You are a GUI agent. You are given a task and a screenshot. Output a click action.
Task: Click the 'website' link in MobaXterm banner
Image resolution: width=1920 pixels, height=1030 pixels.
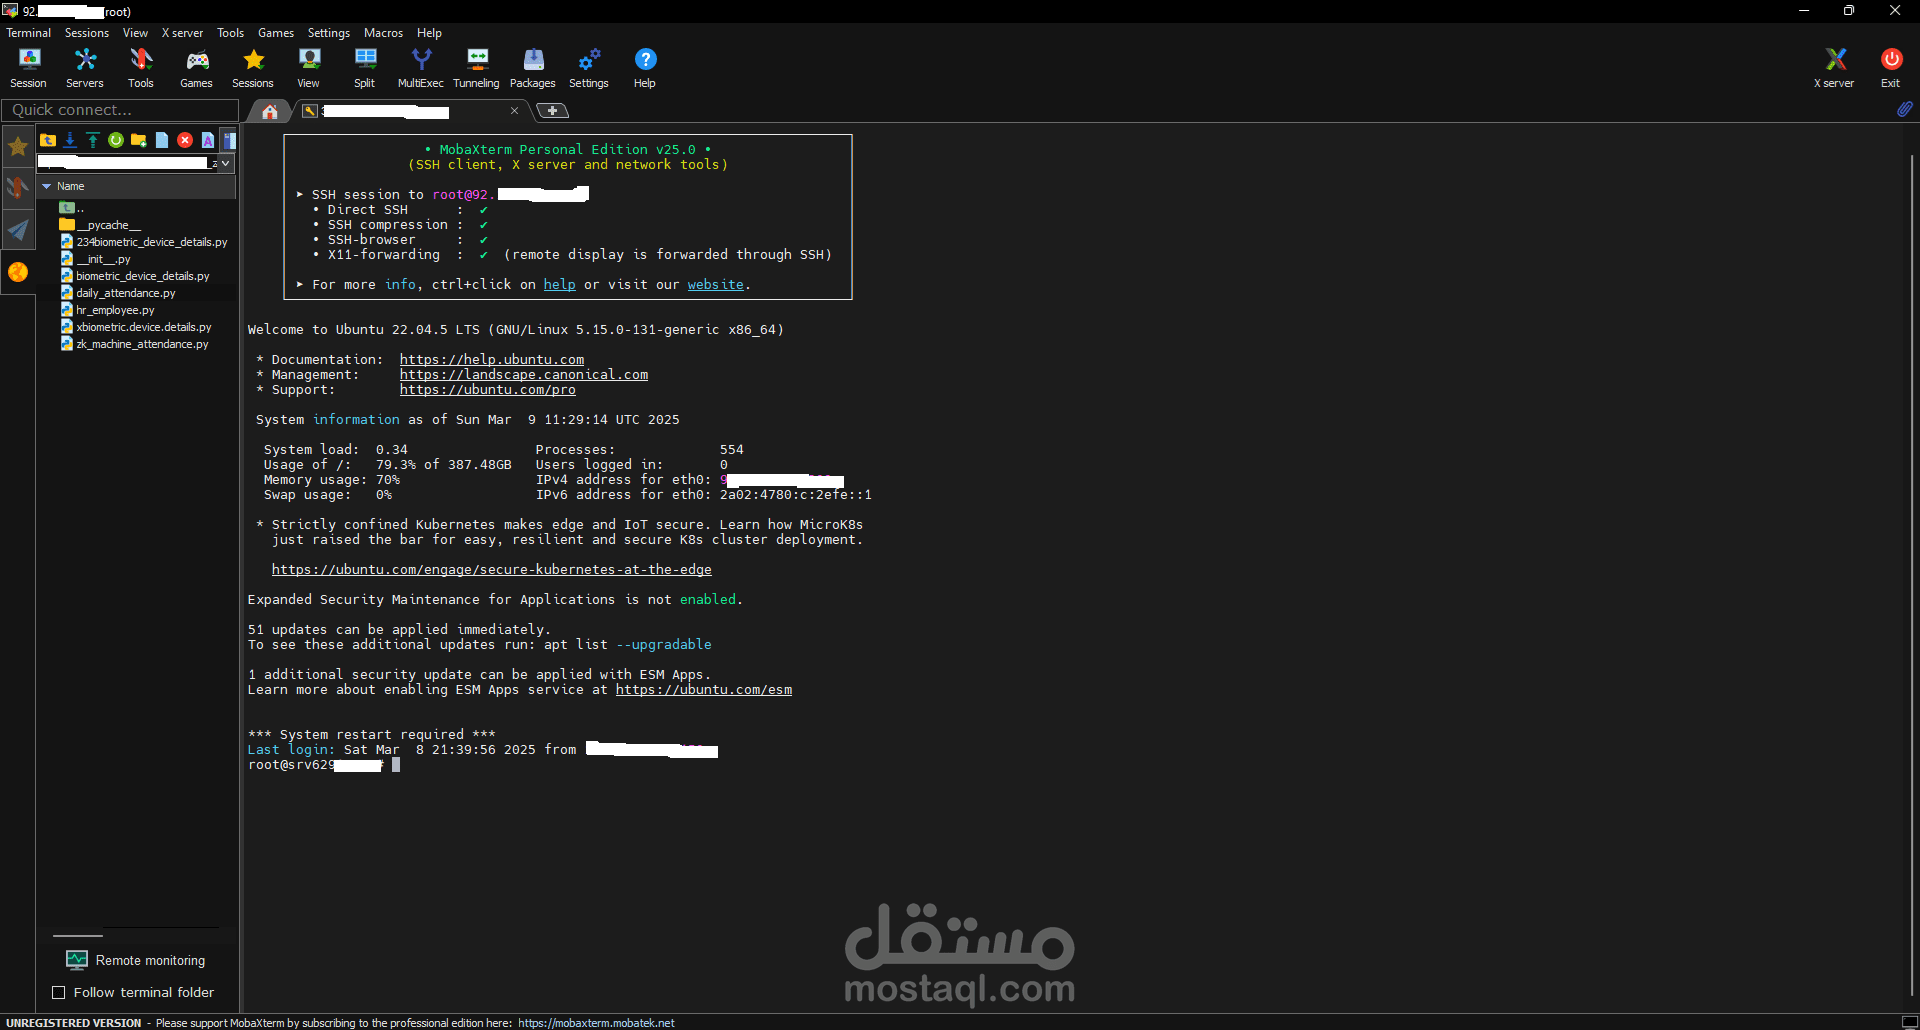(x=715, y=285)
